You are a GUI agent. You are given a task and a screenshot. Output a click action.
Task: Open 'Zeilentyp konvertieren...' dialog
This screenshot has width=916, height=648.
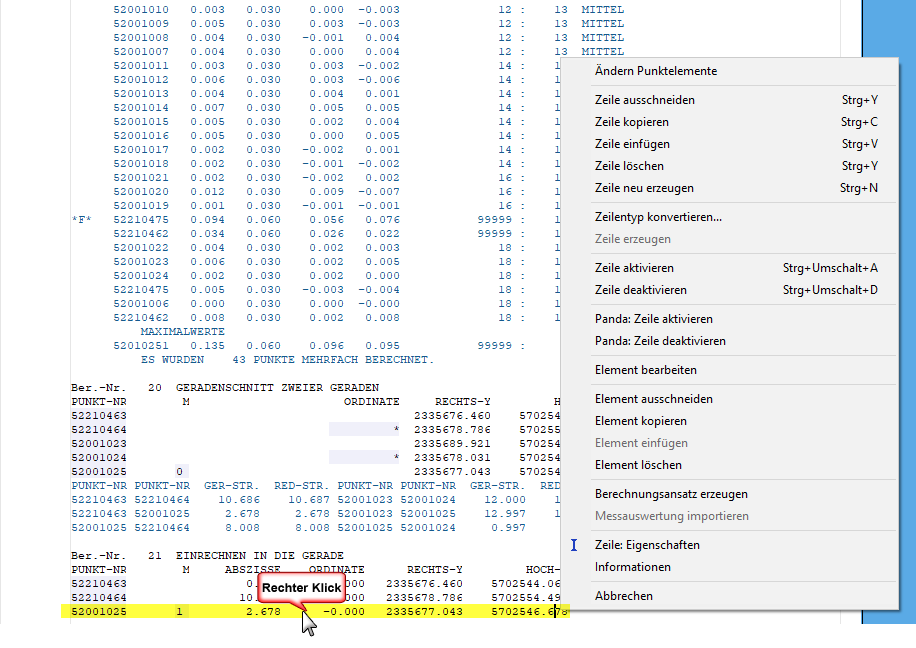click(658, 217)
